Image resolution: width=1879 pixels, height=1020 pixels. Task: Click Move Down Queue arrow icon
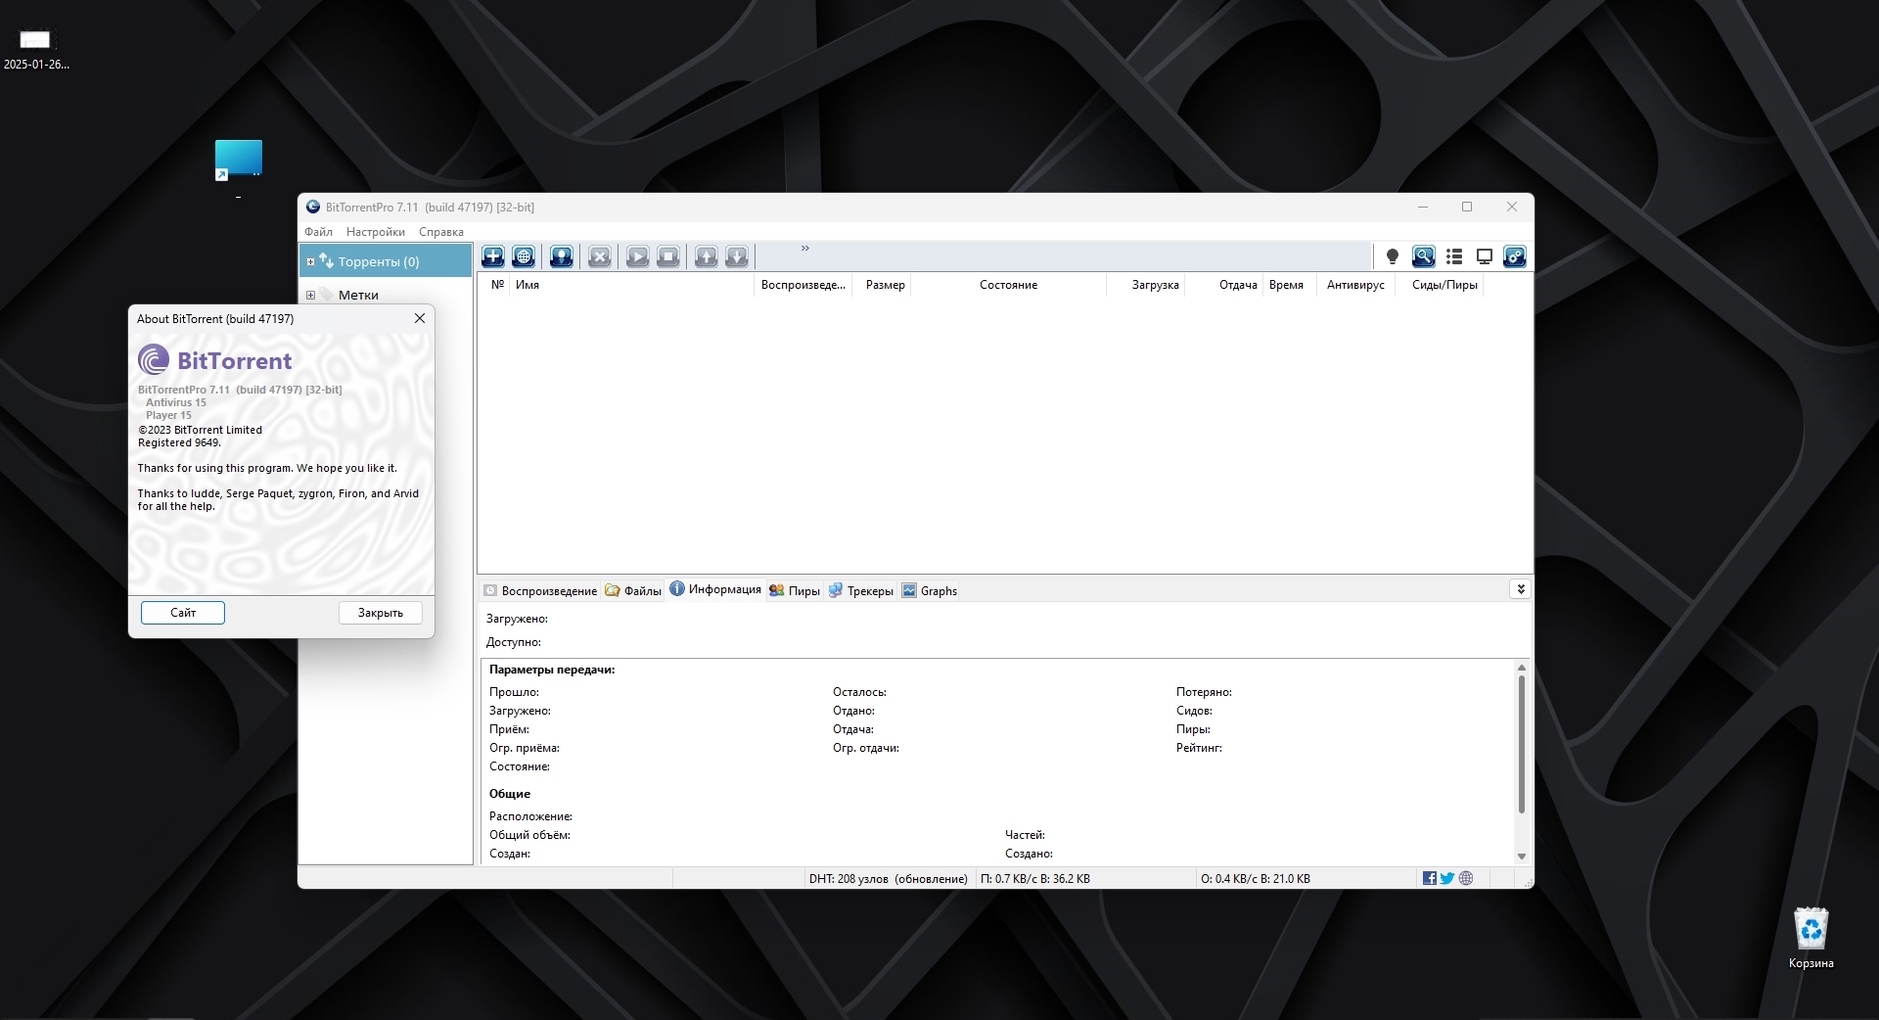click(737, 257)
